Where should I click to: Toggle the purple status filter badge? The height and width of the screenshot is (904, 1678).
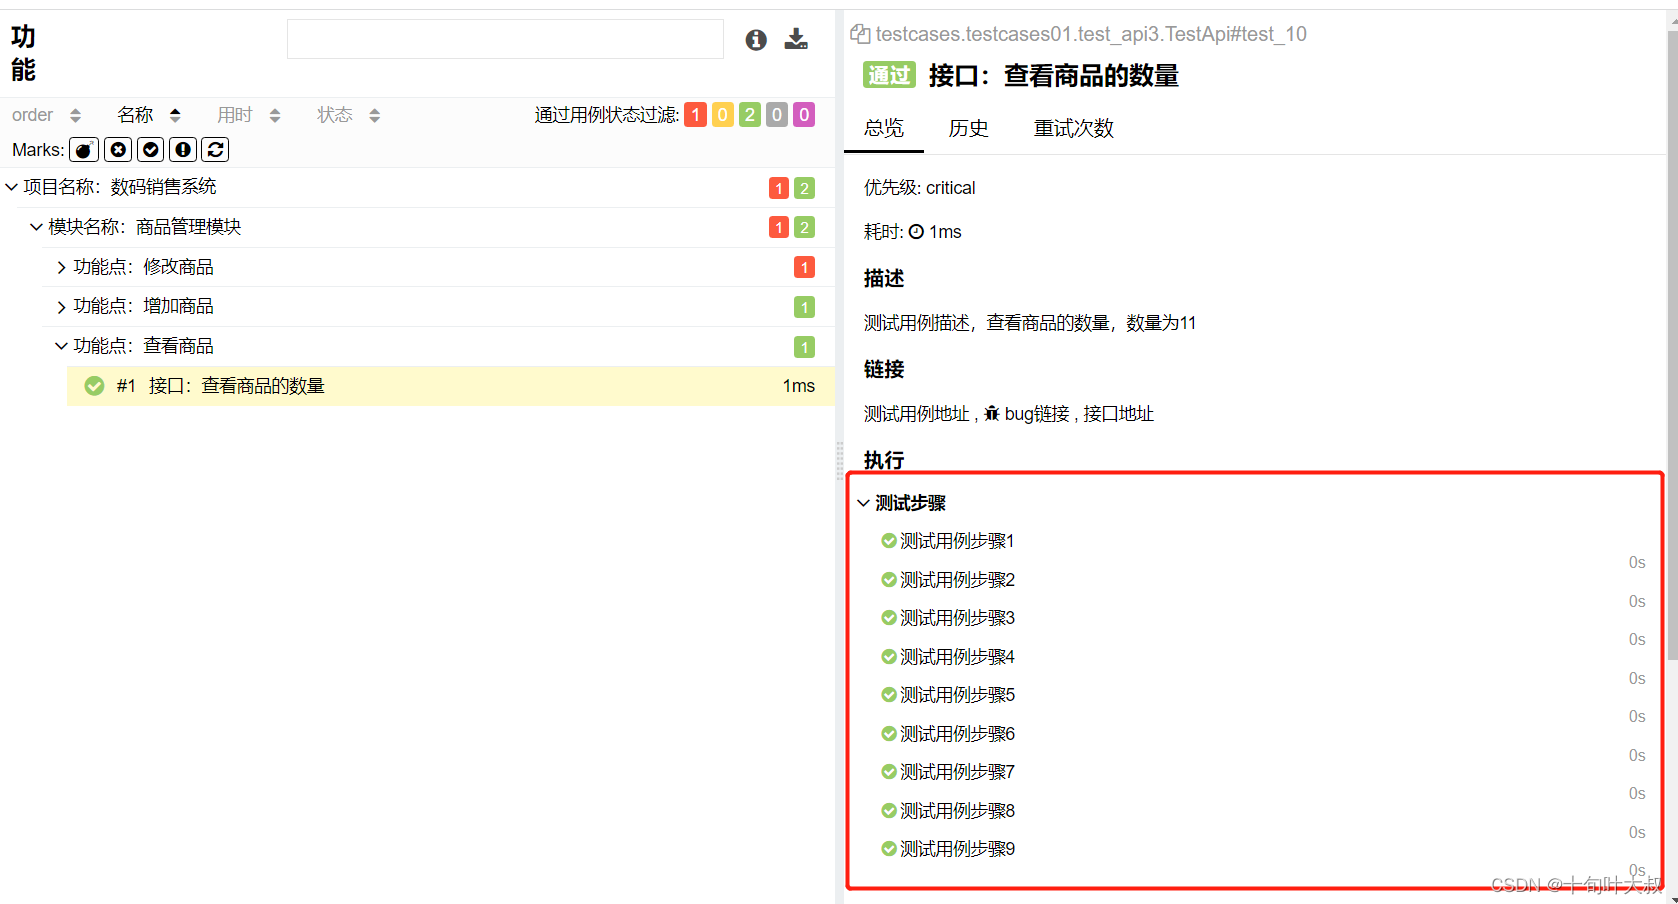pos(803,114)
